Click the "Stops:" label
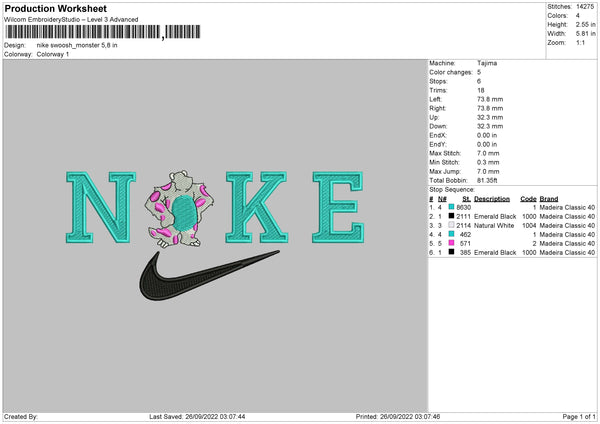 (x=438, y=81)
